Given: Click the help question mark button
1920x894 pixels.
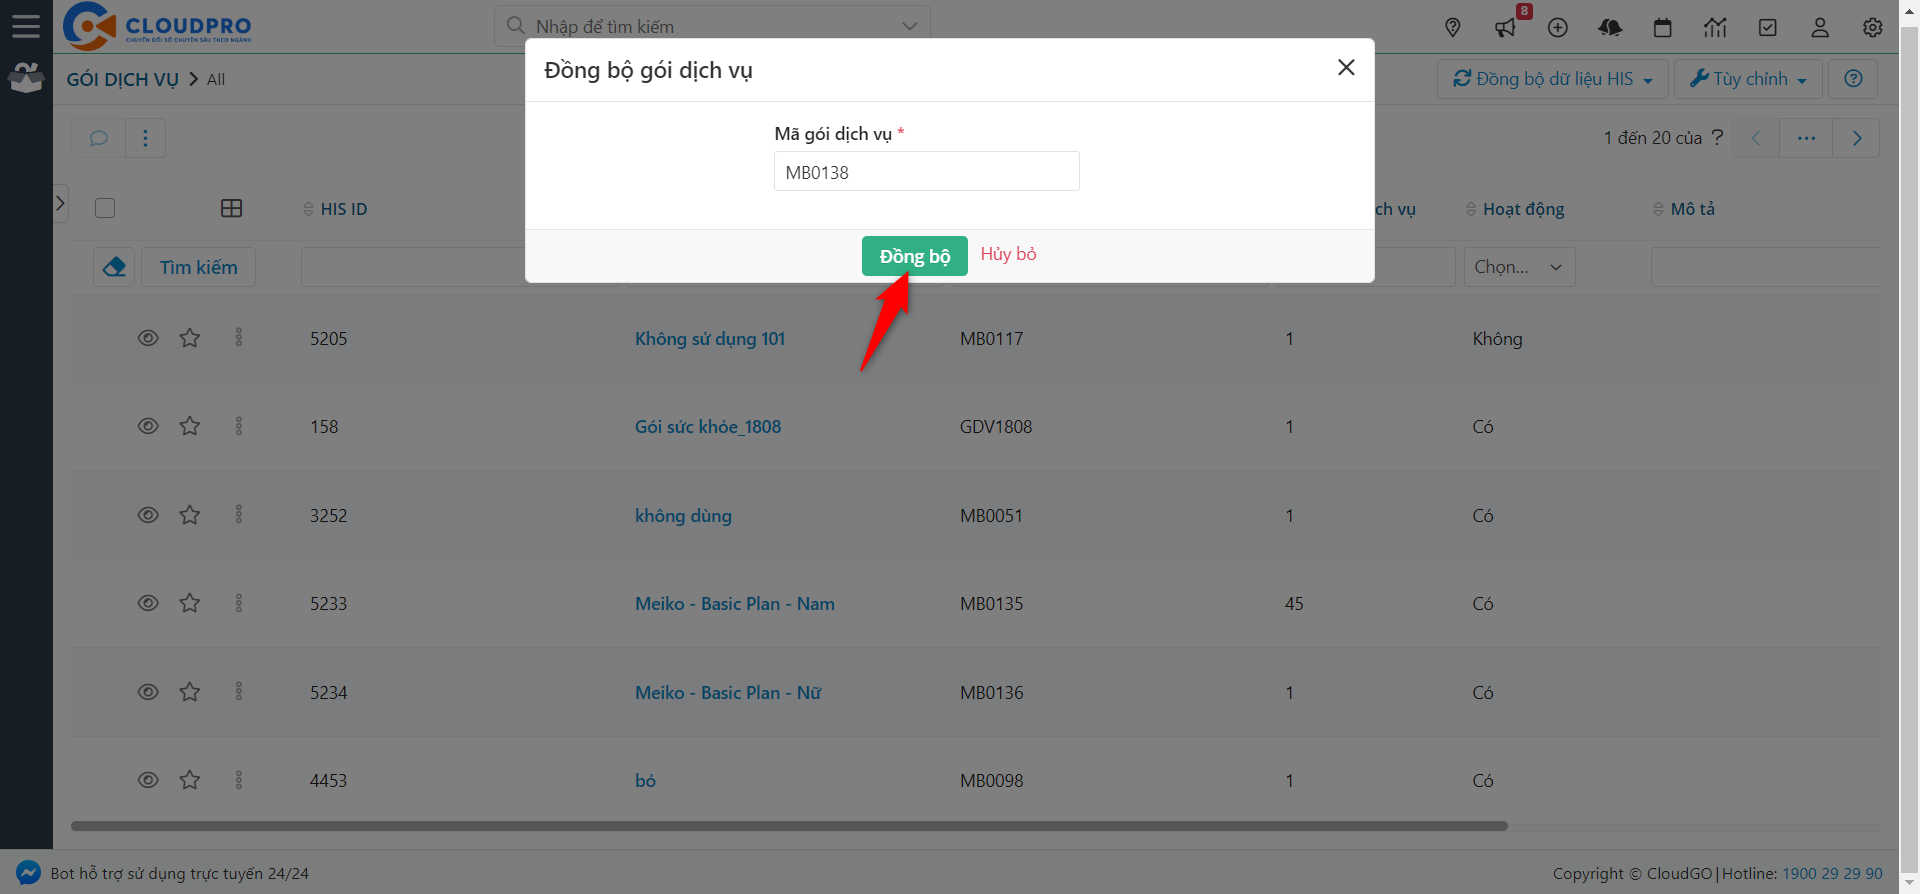Looking at the screenshot, I should pyautogui.click(x=1853, y=79).
